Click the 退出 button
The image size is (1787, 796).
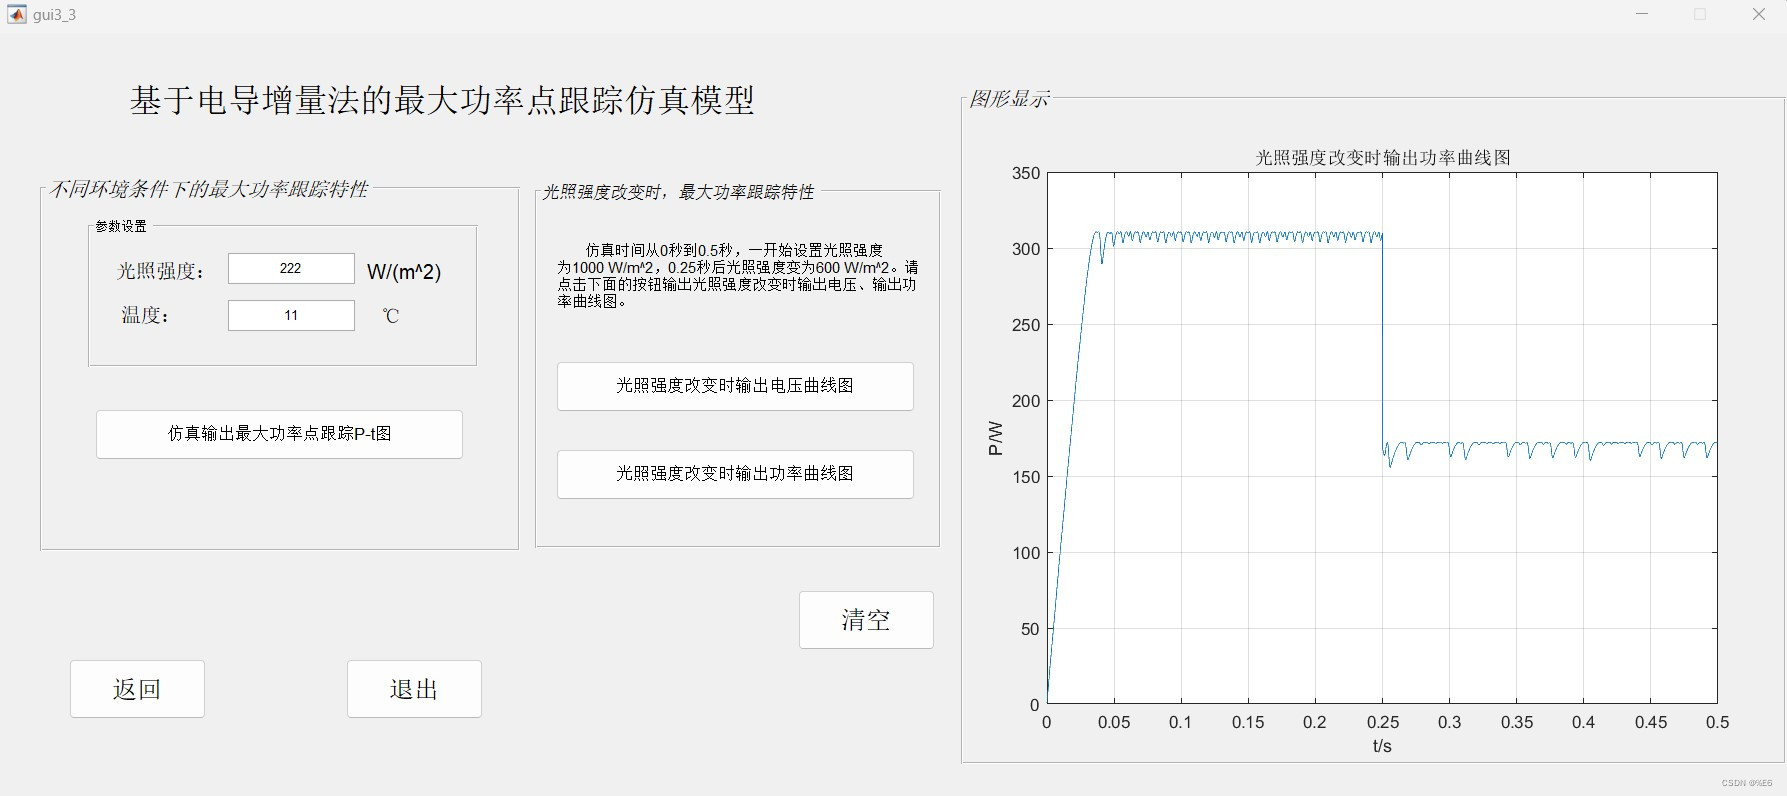coord(414,689)
